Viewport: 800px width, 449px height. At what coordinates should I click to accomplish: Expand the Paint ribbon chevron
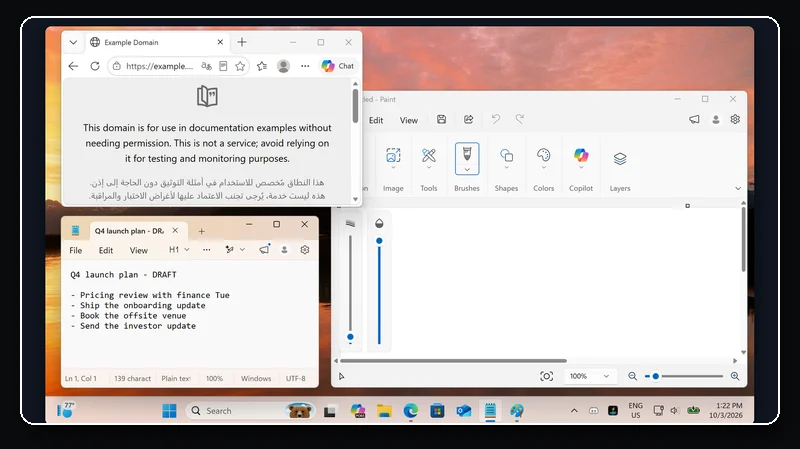click(x=738, y=188)
